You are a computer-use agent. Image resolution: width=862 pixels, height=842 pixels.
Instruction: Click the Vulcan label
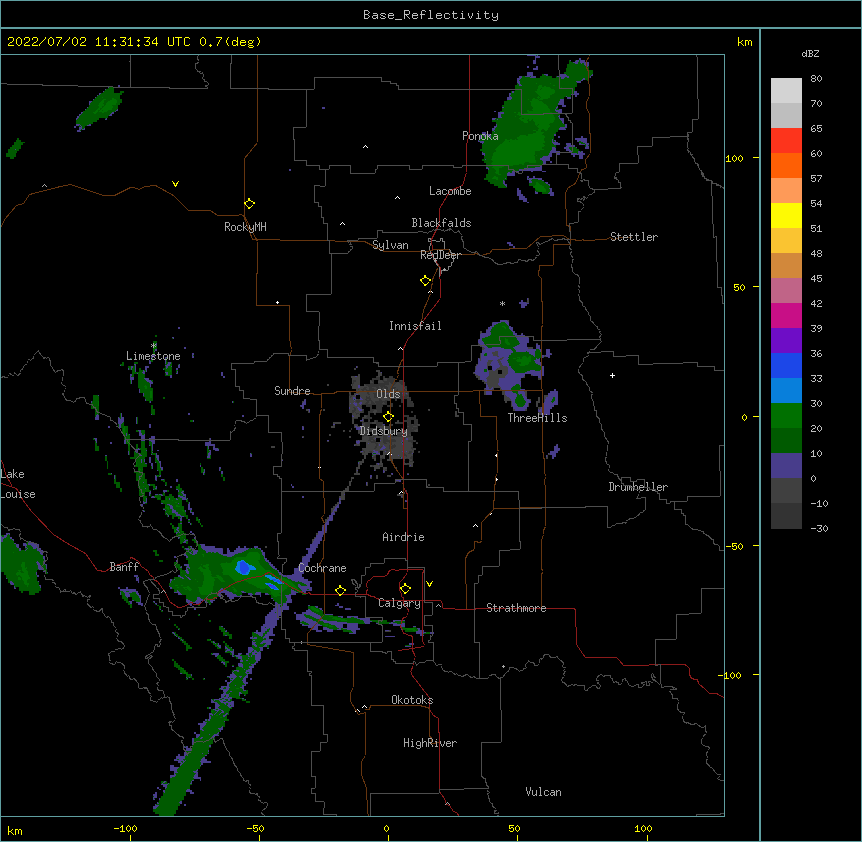543,792
